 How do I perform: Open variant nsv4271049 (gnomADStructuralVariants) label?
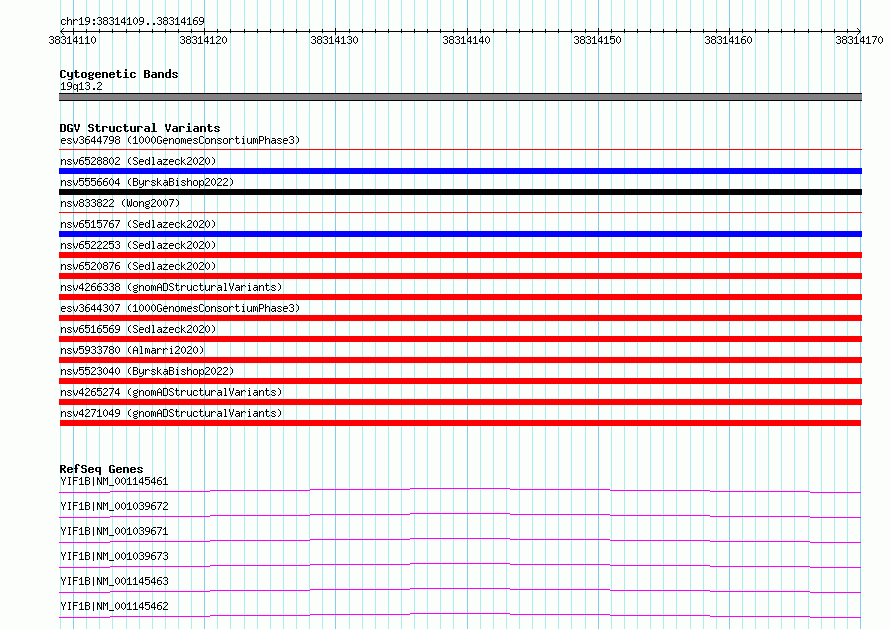pyautogui.click(x=171, y=413)
